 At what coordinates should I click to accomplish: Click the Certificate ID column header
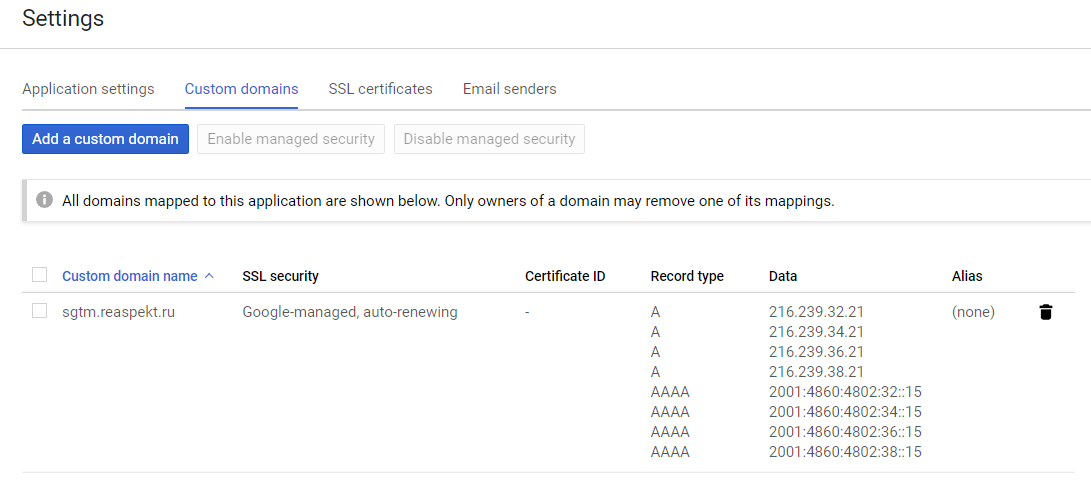point(565,276)
